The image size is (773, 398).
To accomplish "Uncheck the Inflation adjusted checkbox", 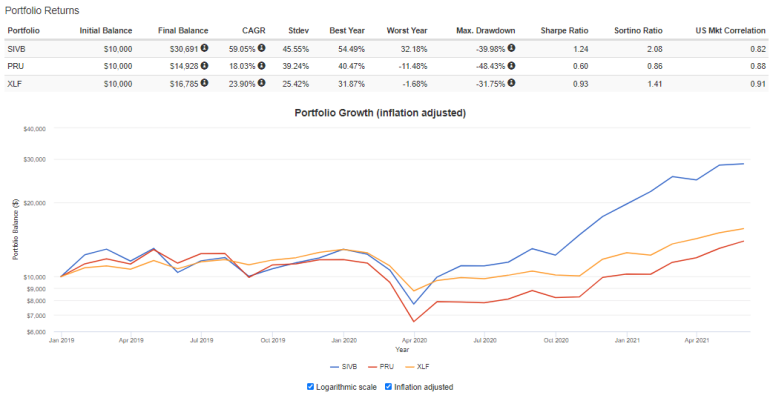I will (388, 387).
